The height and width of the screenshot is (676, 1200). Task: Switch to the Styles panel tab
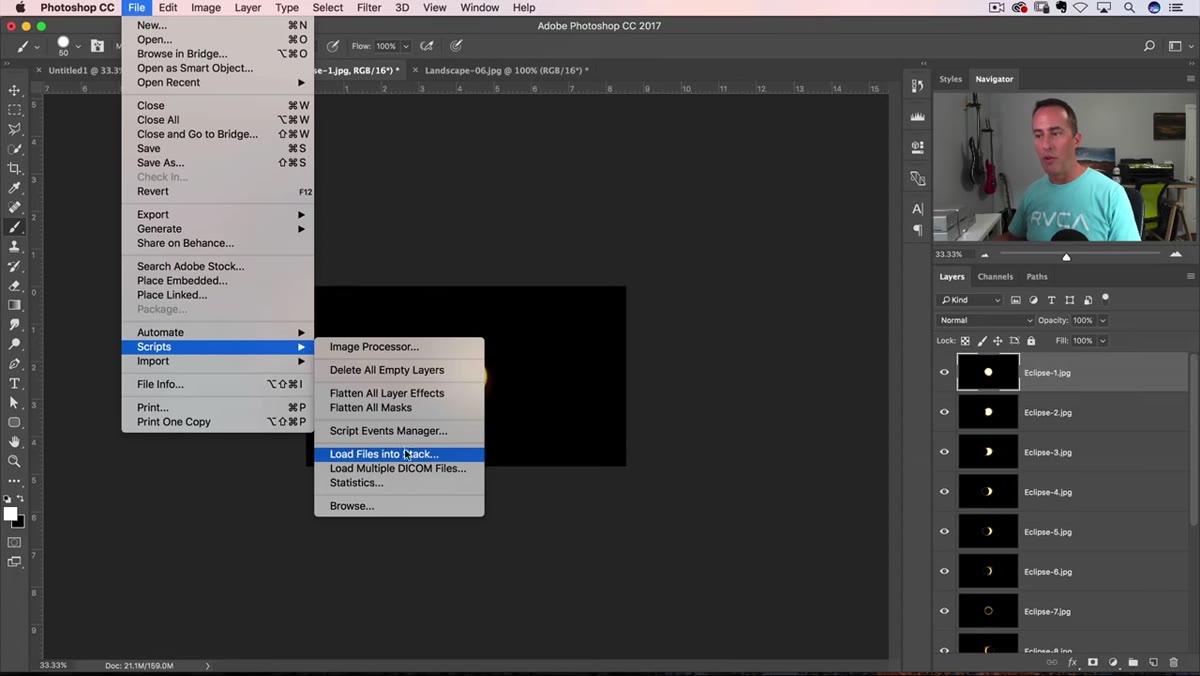(x=950, y=79)
